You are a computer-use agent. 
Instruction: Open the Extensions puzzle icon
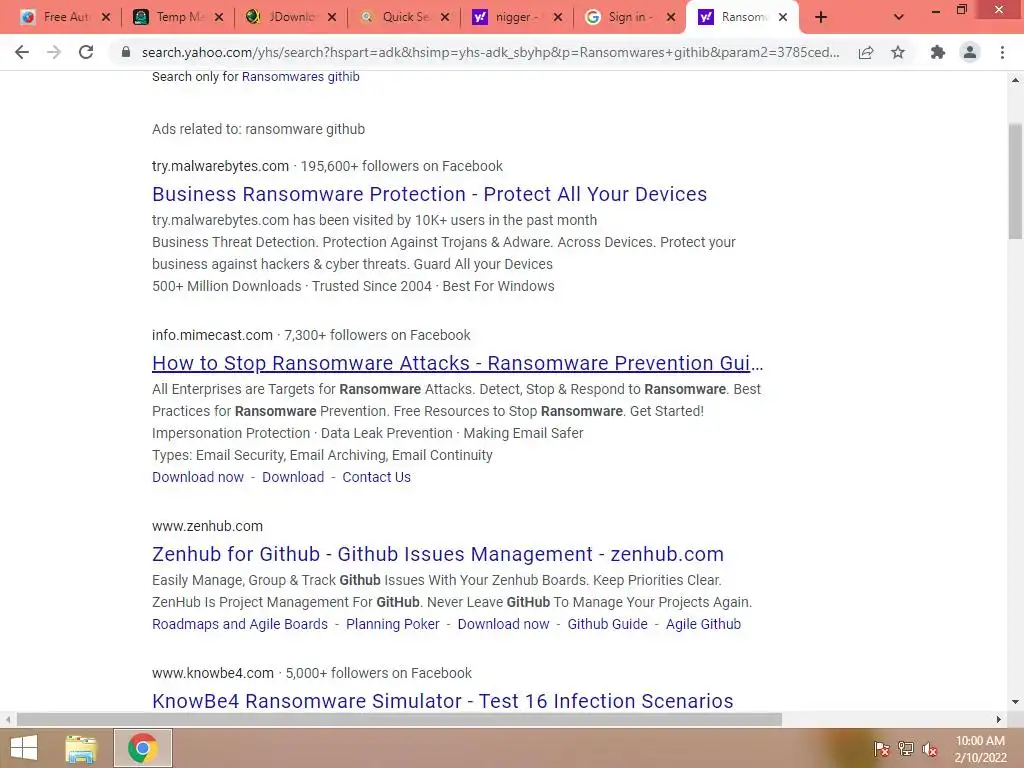(938, 52)
